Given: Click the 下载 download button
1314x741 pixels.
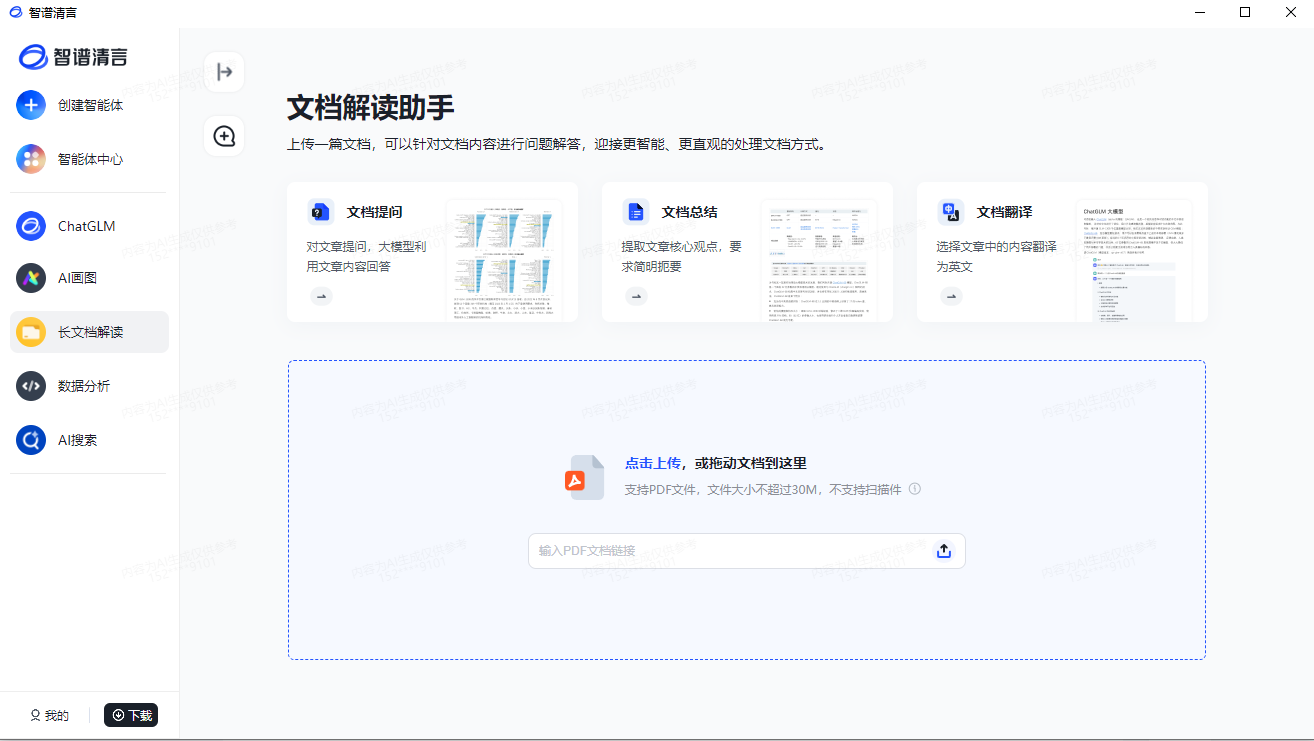Looking at the screenshot, I should point(131,715).
